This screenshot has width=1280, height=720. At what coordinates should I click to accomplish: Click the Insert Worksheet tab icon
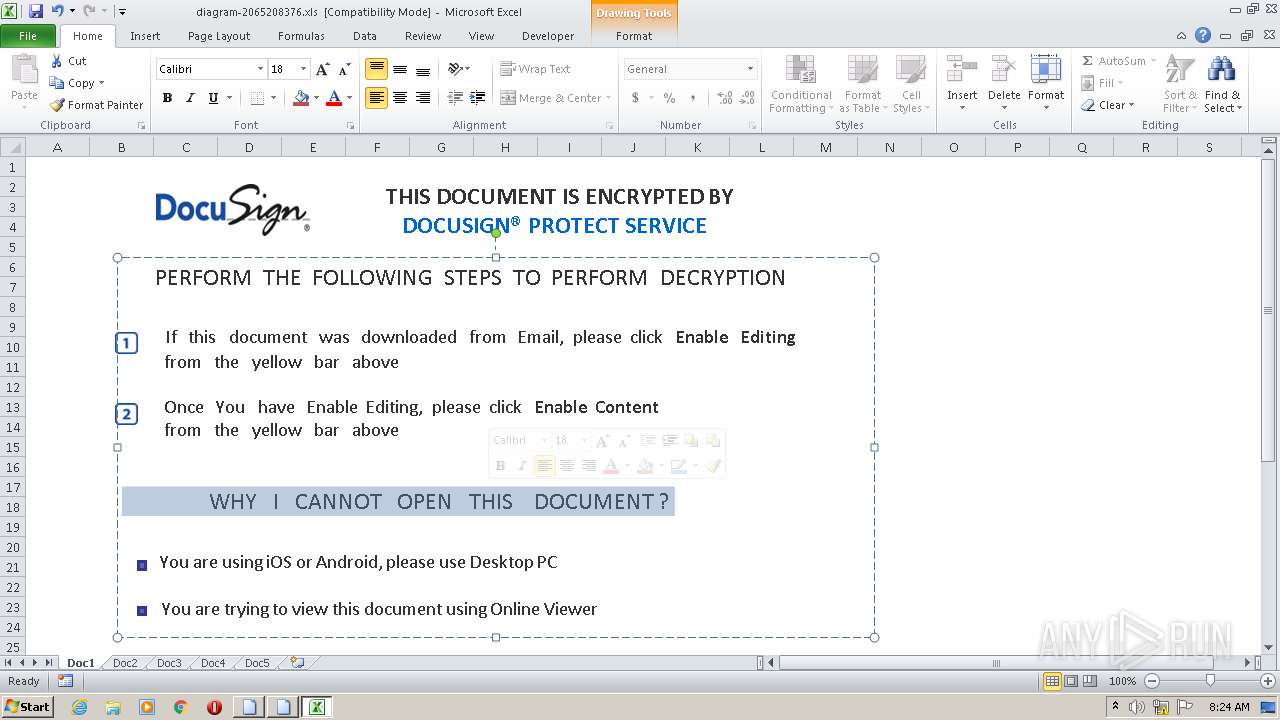(x=297, y=662)
